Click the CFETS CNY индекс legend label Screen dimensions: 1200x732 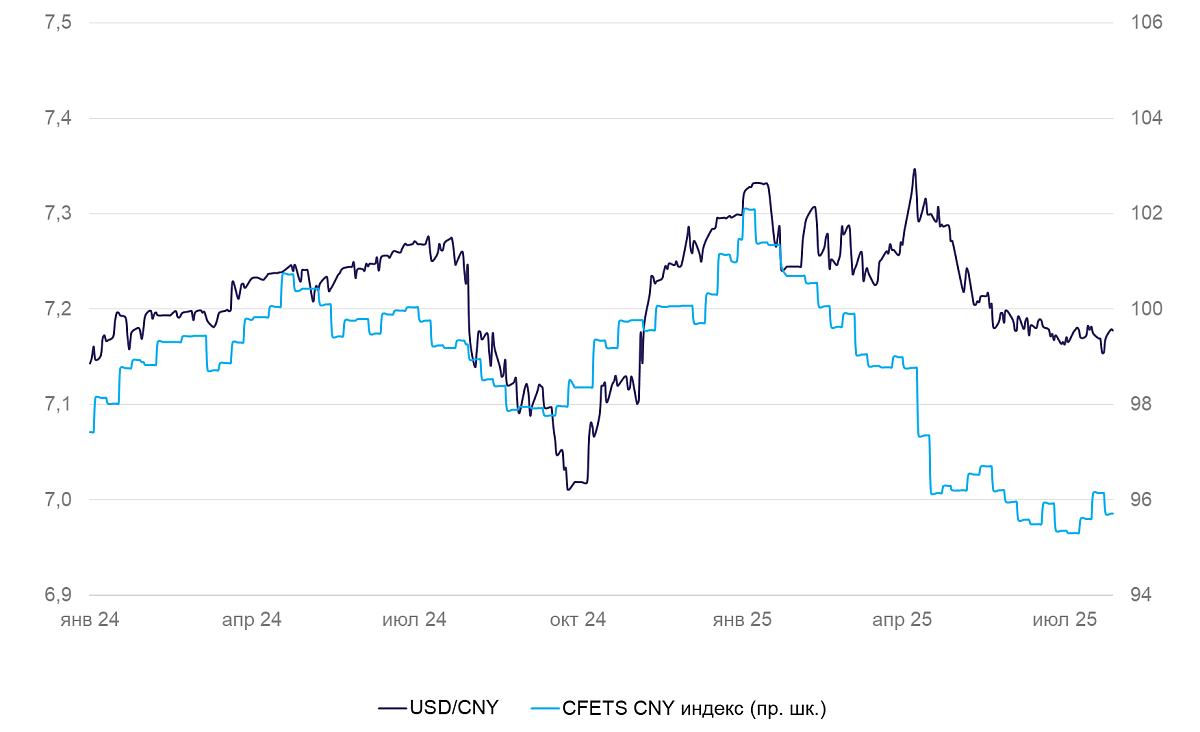pos(694,709)
